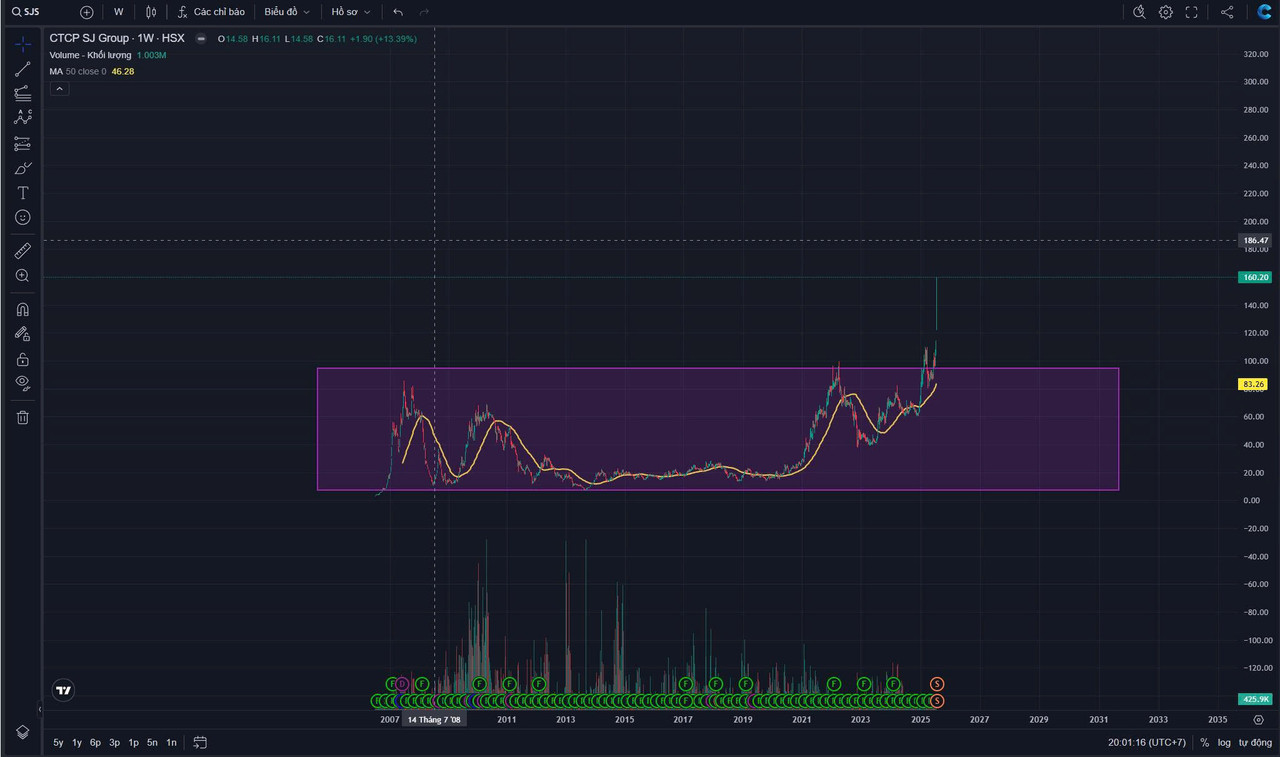Screen dimensions: 1280x757
Task: Click the 20:01:16 (UTC+7) timezone
Action: [x=1149, y=742]
